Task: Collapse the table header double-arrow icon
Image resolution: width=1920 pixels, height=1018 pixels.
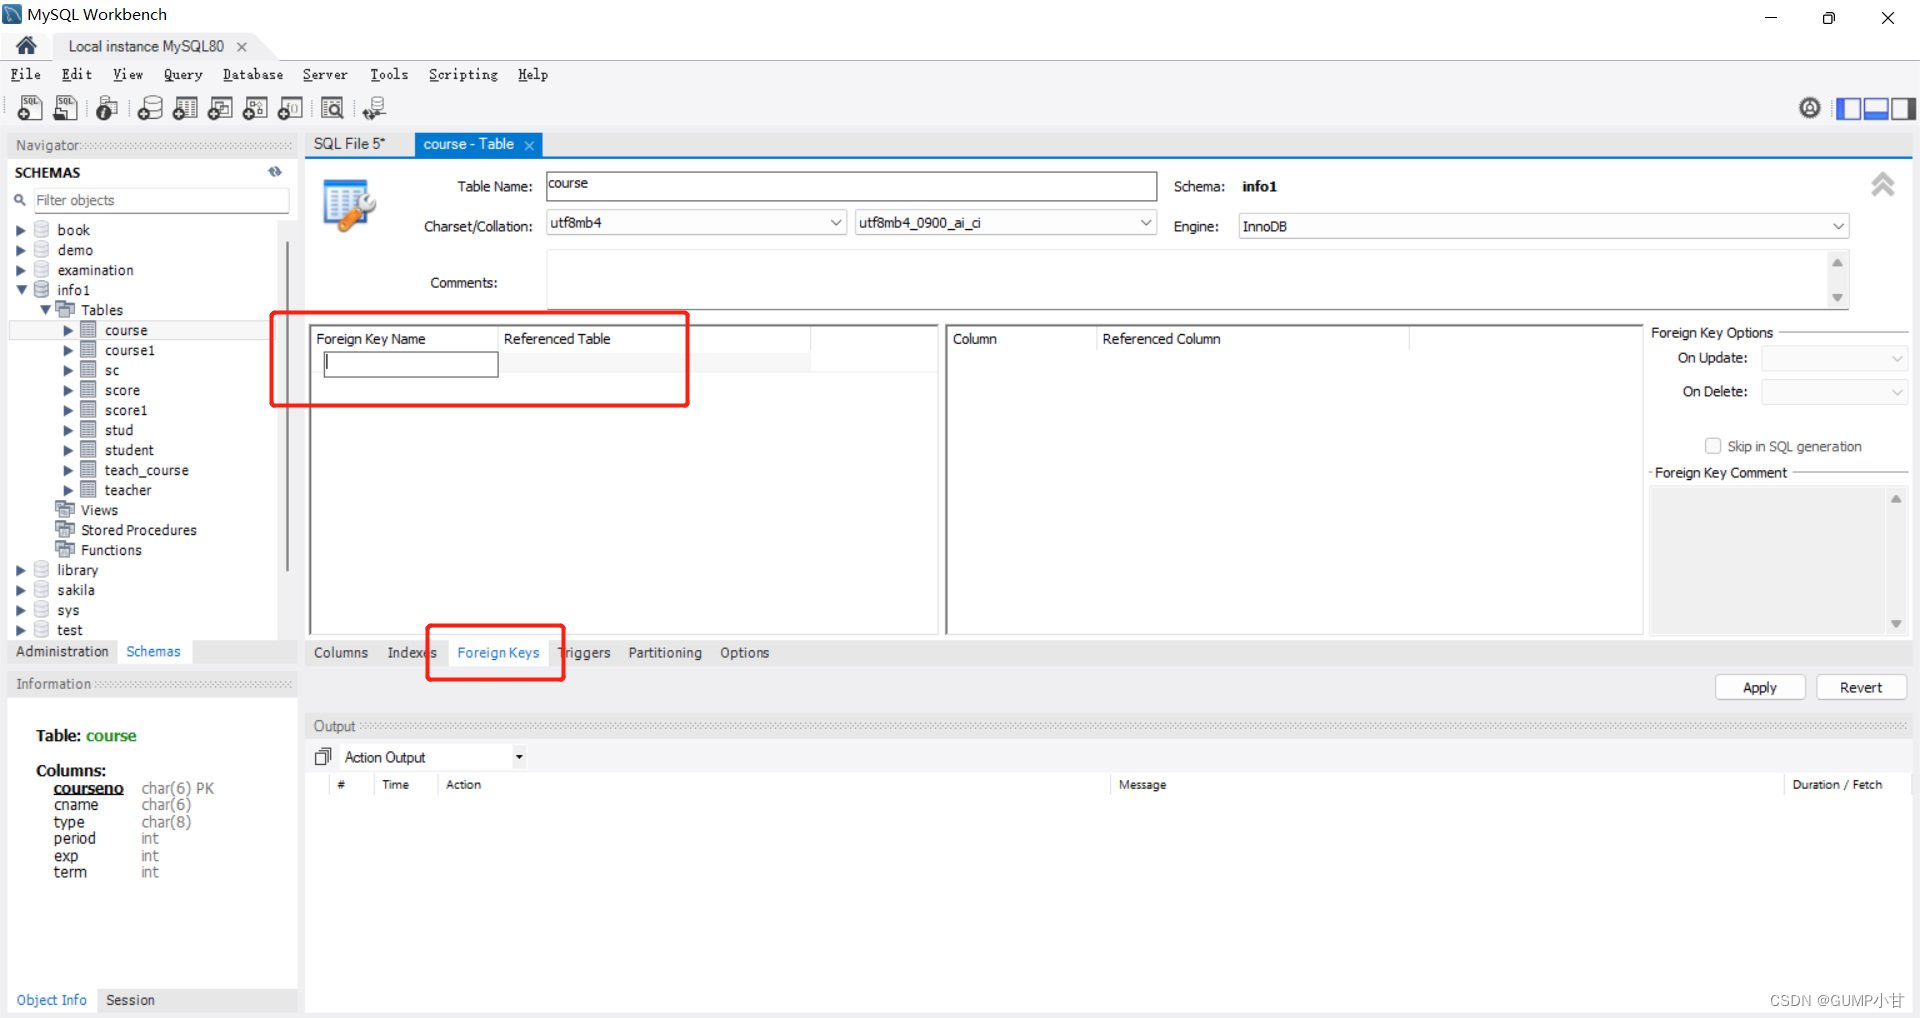Action: point(1883,184)
